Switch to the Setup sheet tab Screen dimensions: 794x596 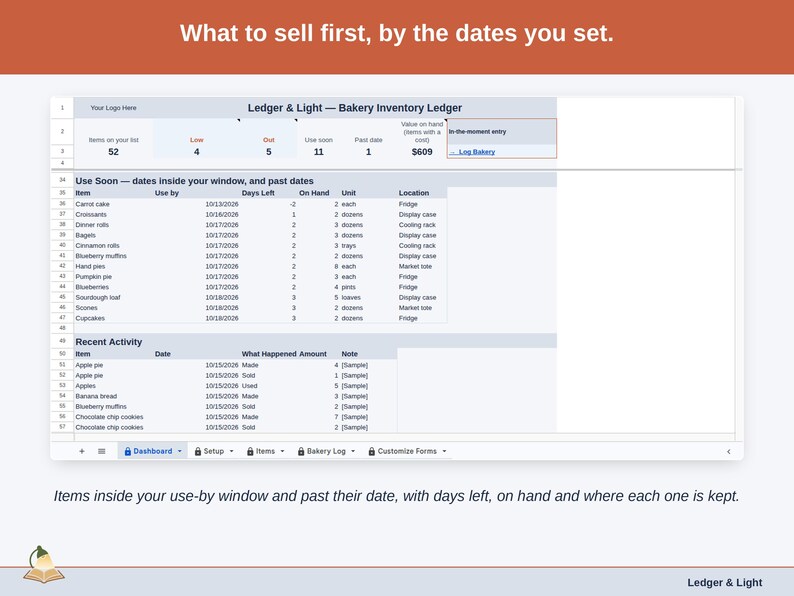click(x=214, y=451)
